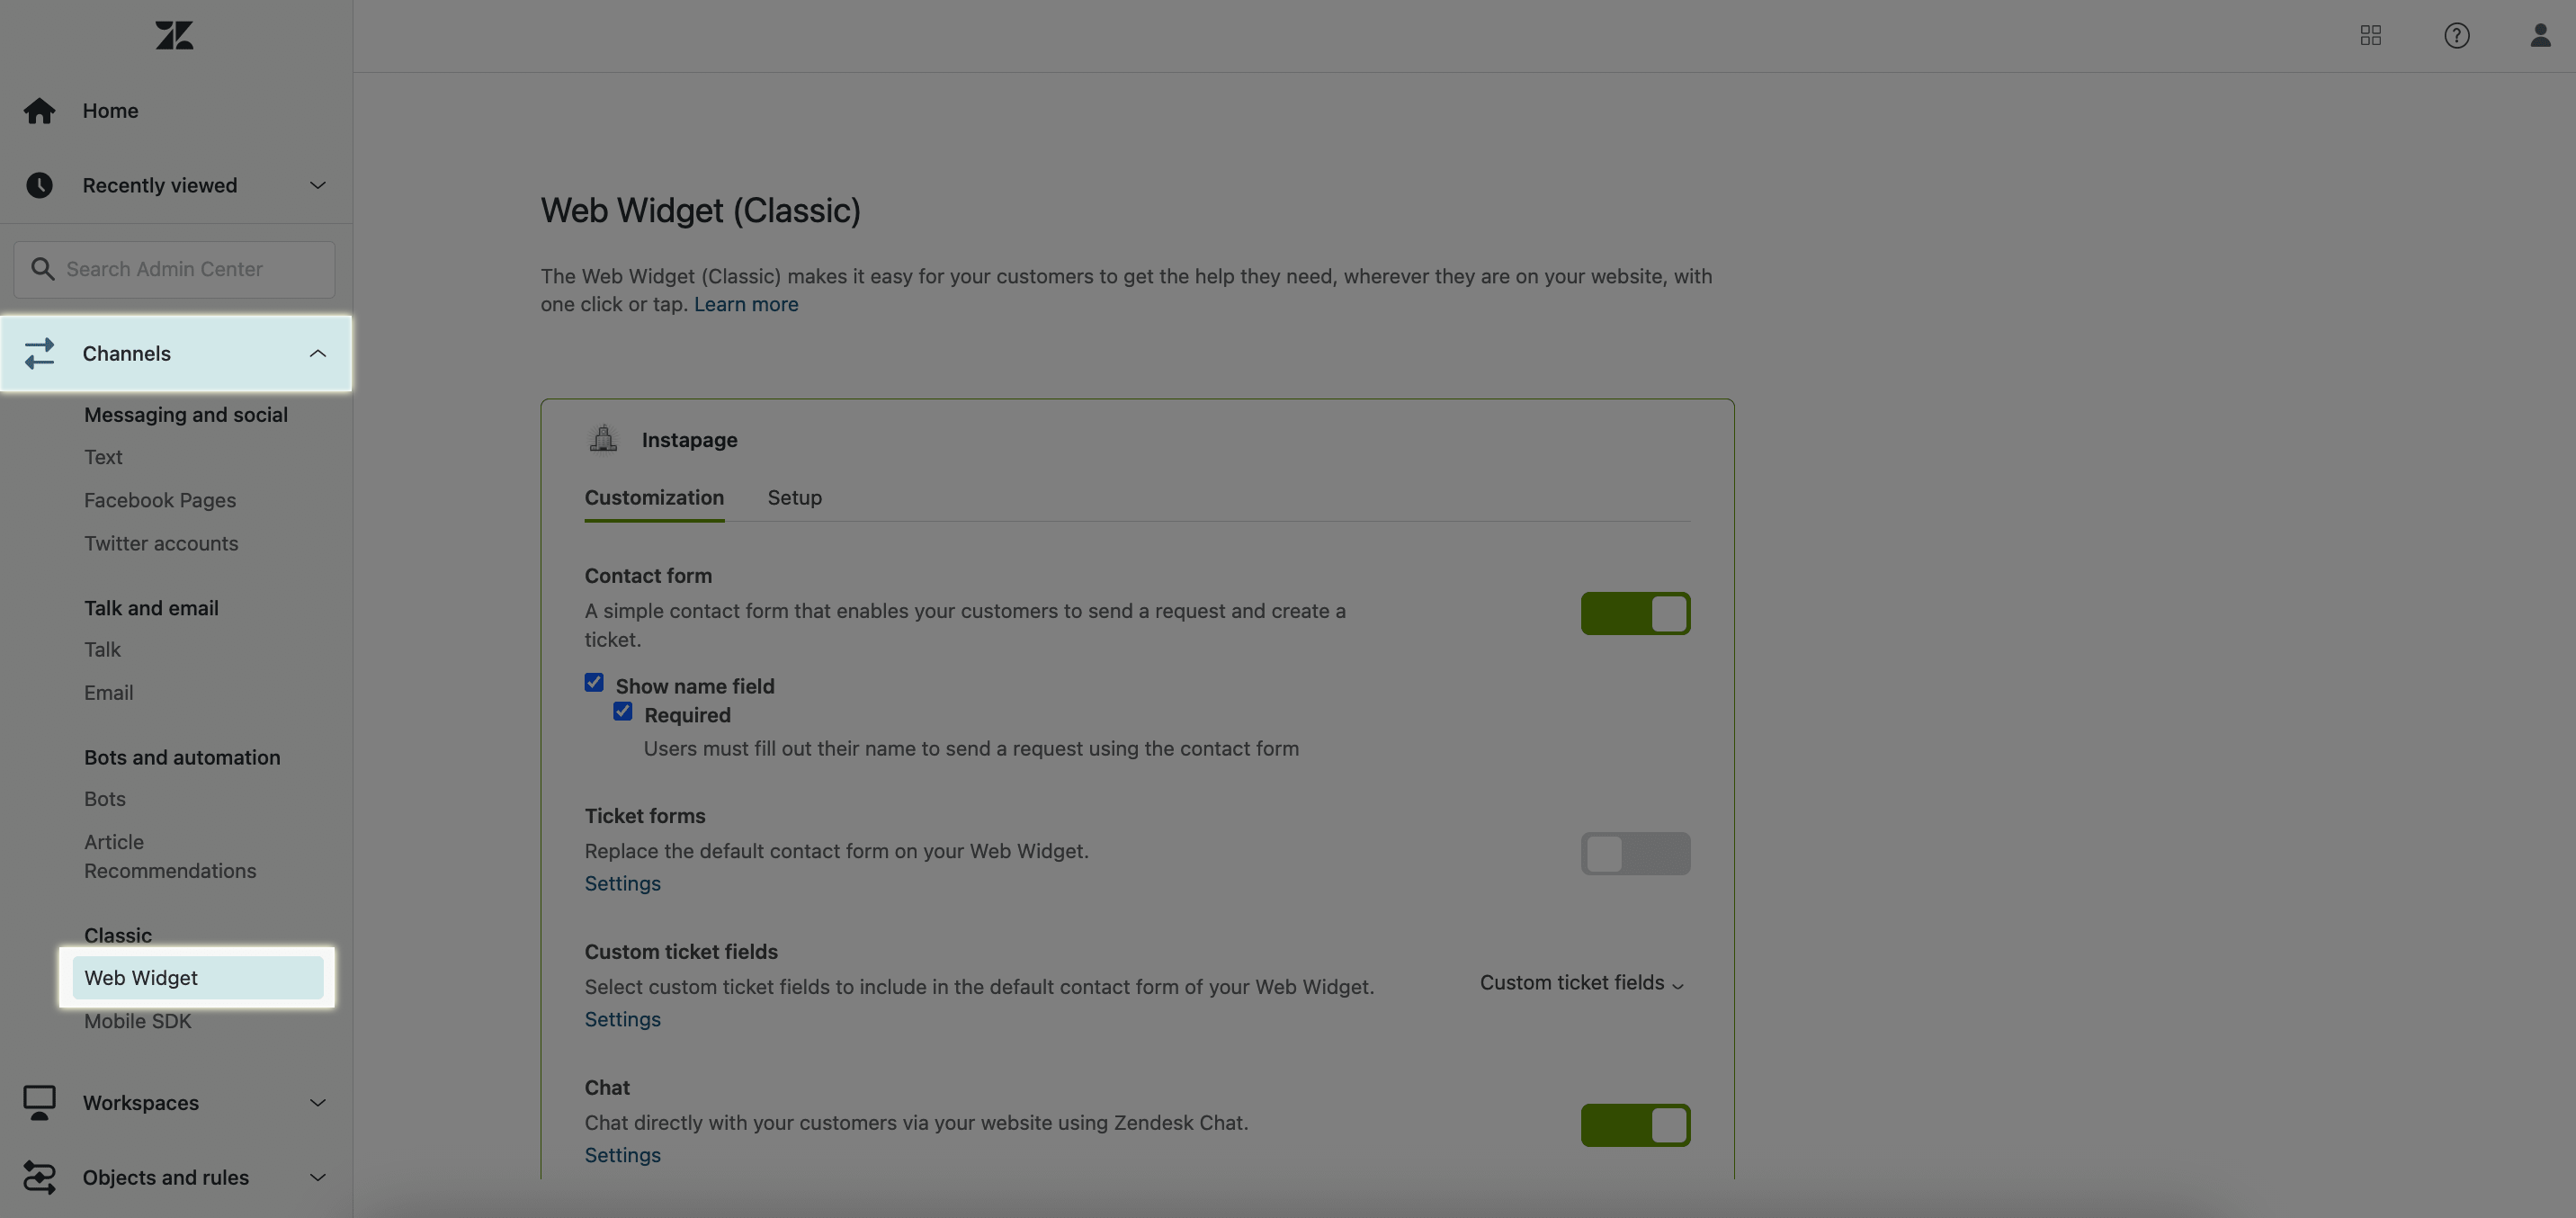
Task: Click the Workspaces monitor icon
Action: [x=40, y=1102]
